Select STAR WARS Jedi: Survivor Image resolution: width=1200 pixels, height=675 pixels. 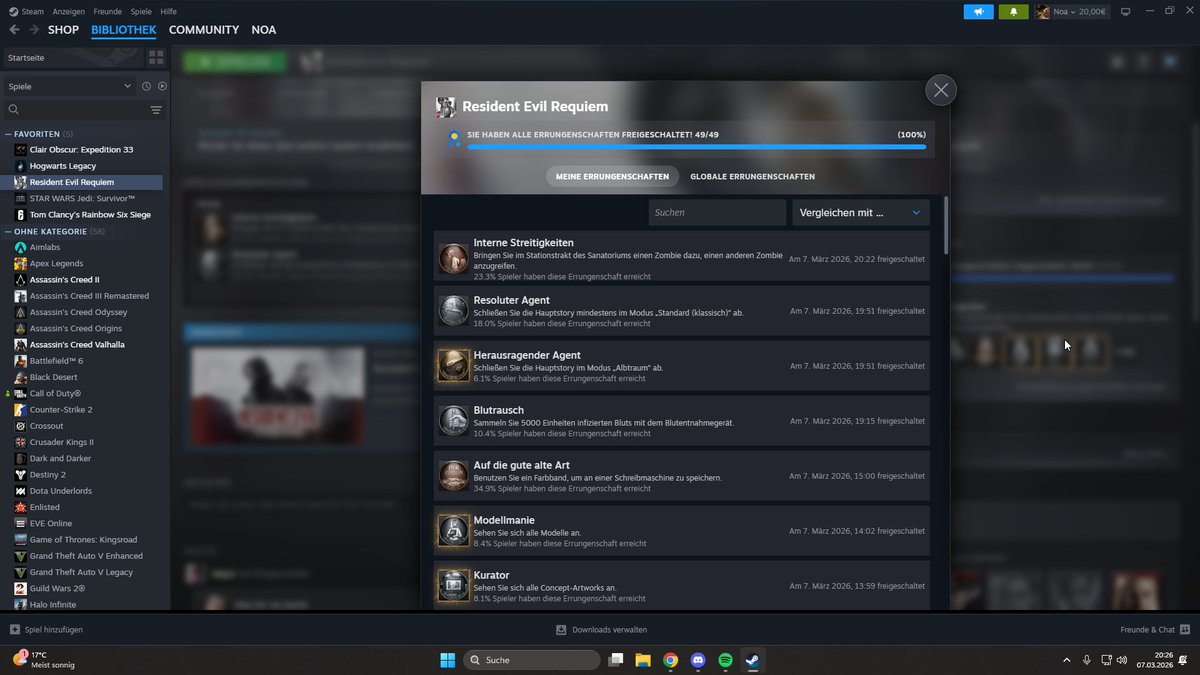(82, 198)
